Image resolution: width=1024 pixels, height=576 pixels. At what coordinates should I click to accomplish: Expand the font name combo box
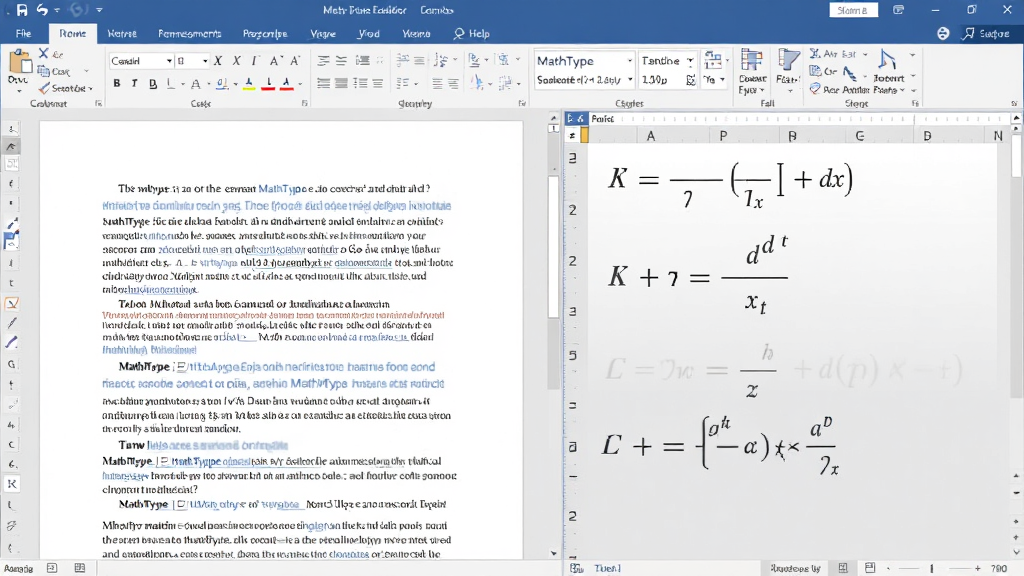point(169,61)
